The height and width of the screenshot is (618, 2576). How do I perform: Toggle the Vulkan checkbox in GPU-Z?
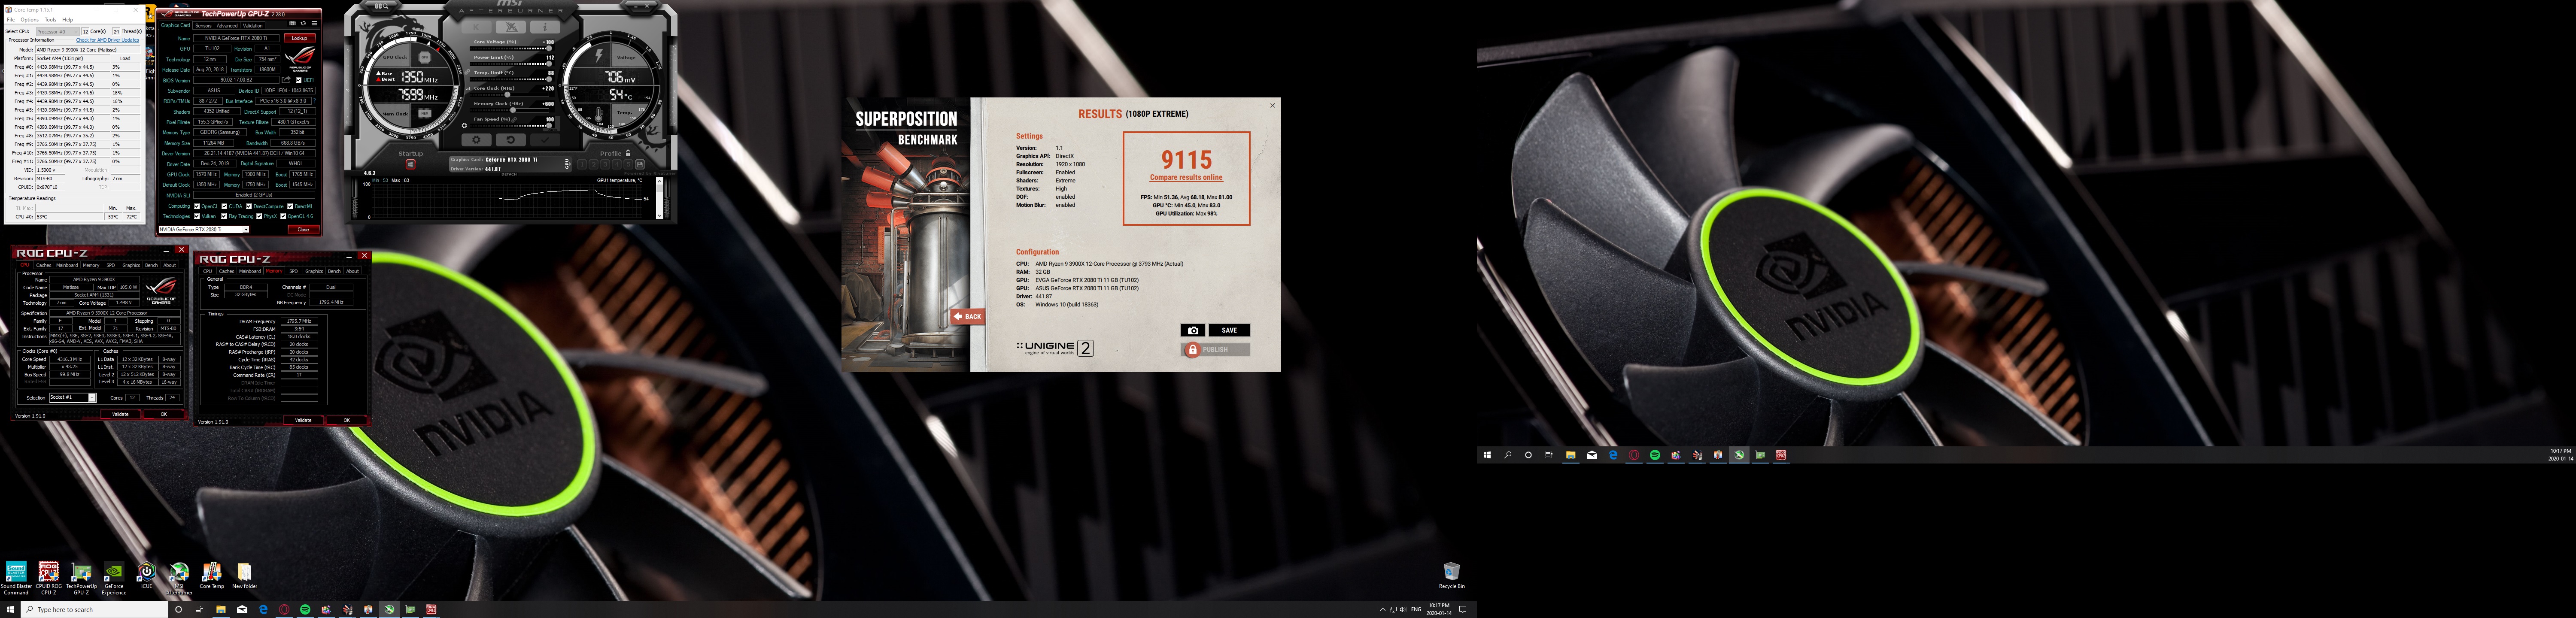(197, 216)
